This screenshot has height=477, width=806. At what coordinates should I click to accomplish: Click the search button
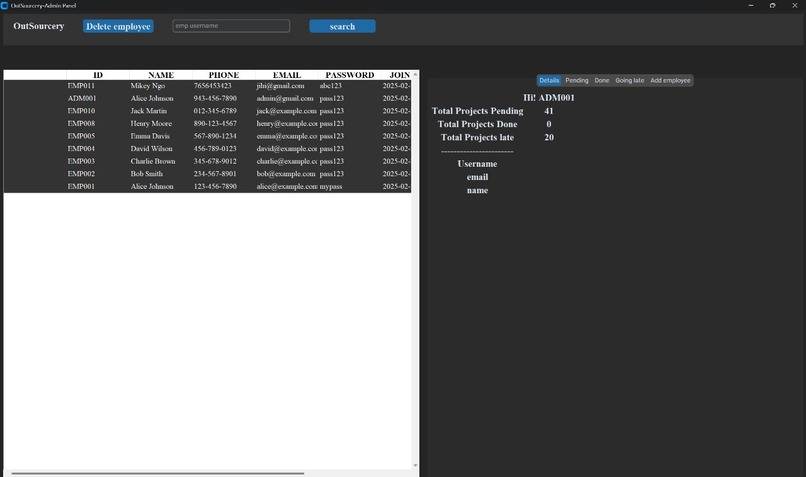(x=342, y=26)
